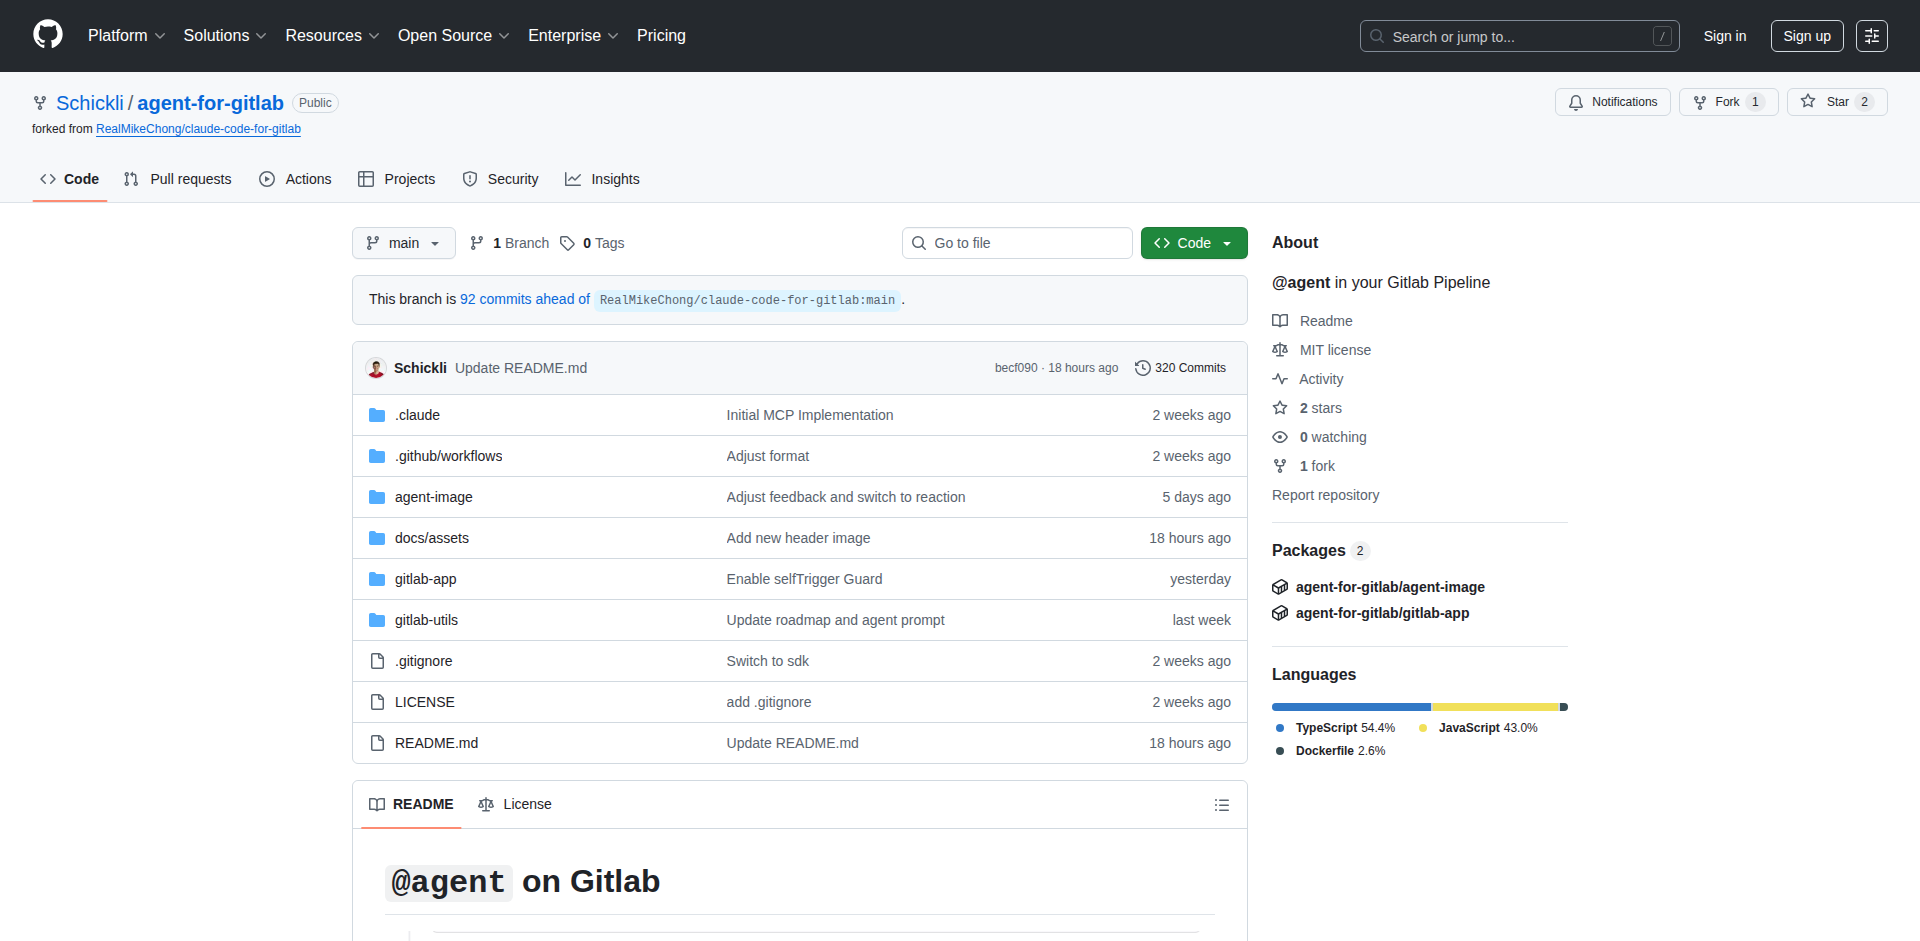Screen dimensions: 1920x941
Task: Expand the Resources menu
Action: pyautogui.click(x=332, y=35)
